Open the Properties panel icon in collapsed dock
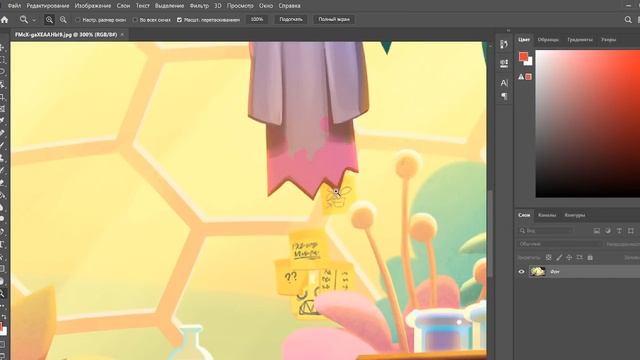The height and width of the screenshot is (360, 640). coord(504,63)
